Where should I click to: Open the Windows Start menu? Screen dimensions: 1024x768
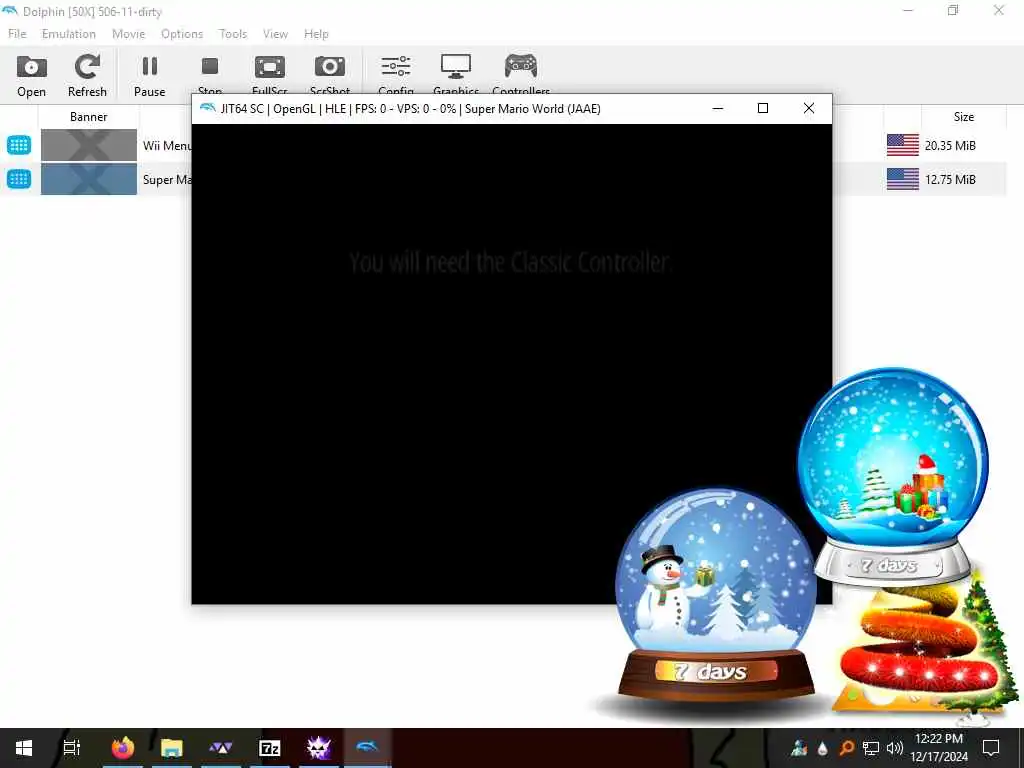(24, 748)
